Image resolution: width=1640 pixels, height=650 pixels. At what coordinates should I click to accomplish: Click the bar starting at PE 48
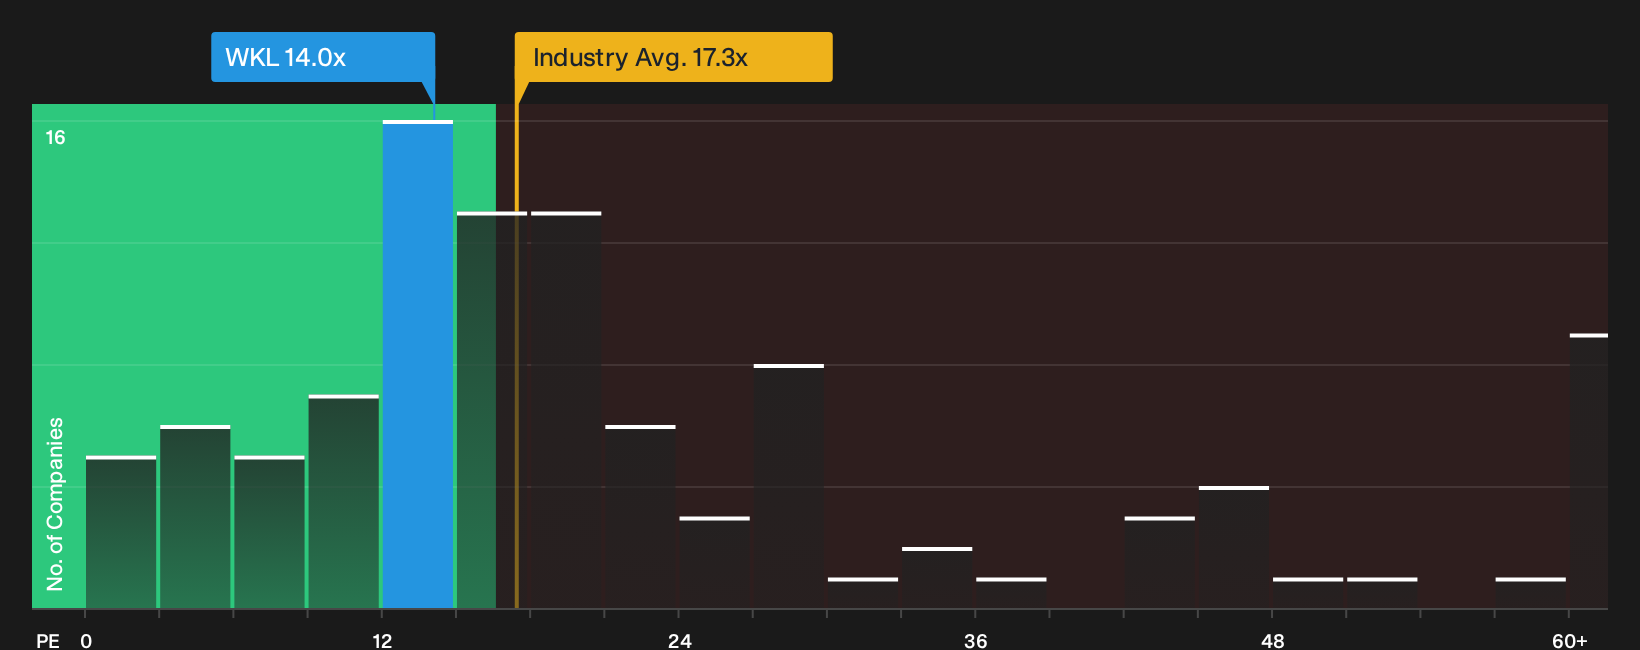[1308, 593]
